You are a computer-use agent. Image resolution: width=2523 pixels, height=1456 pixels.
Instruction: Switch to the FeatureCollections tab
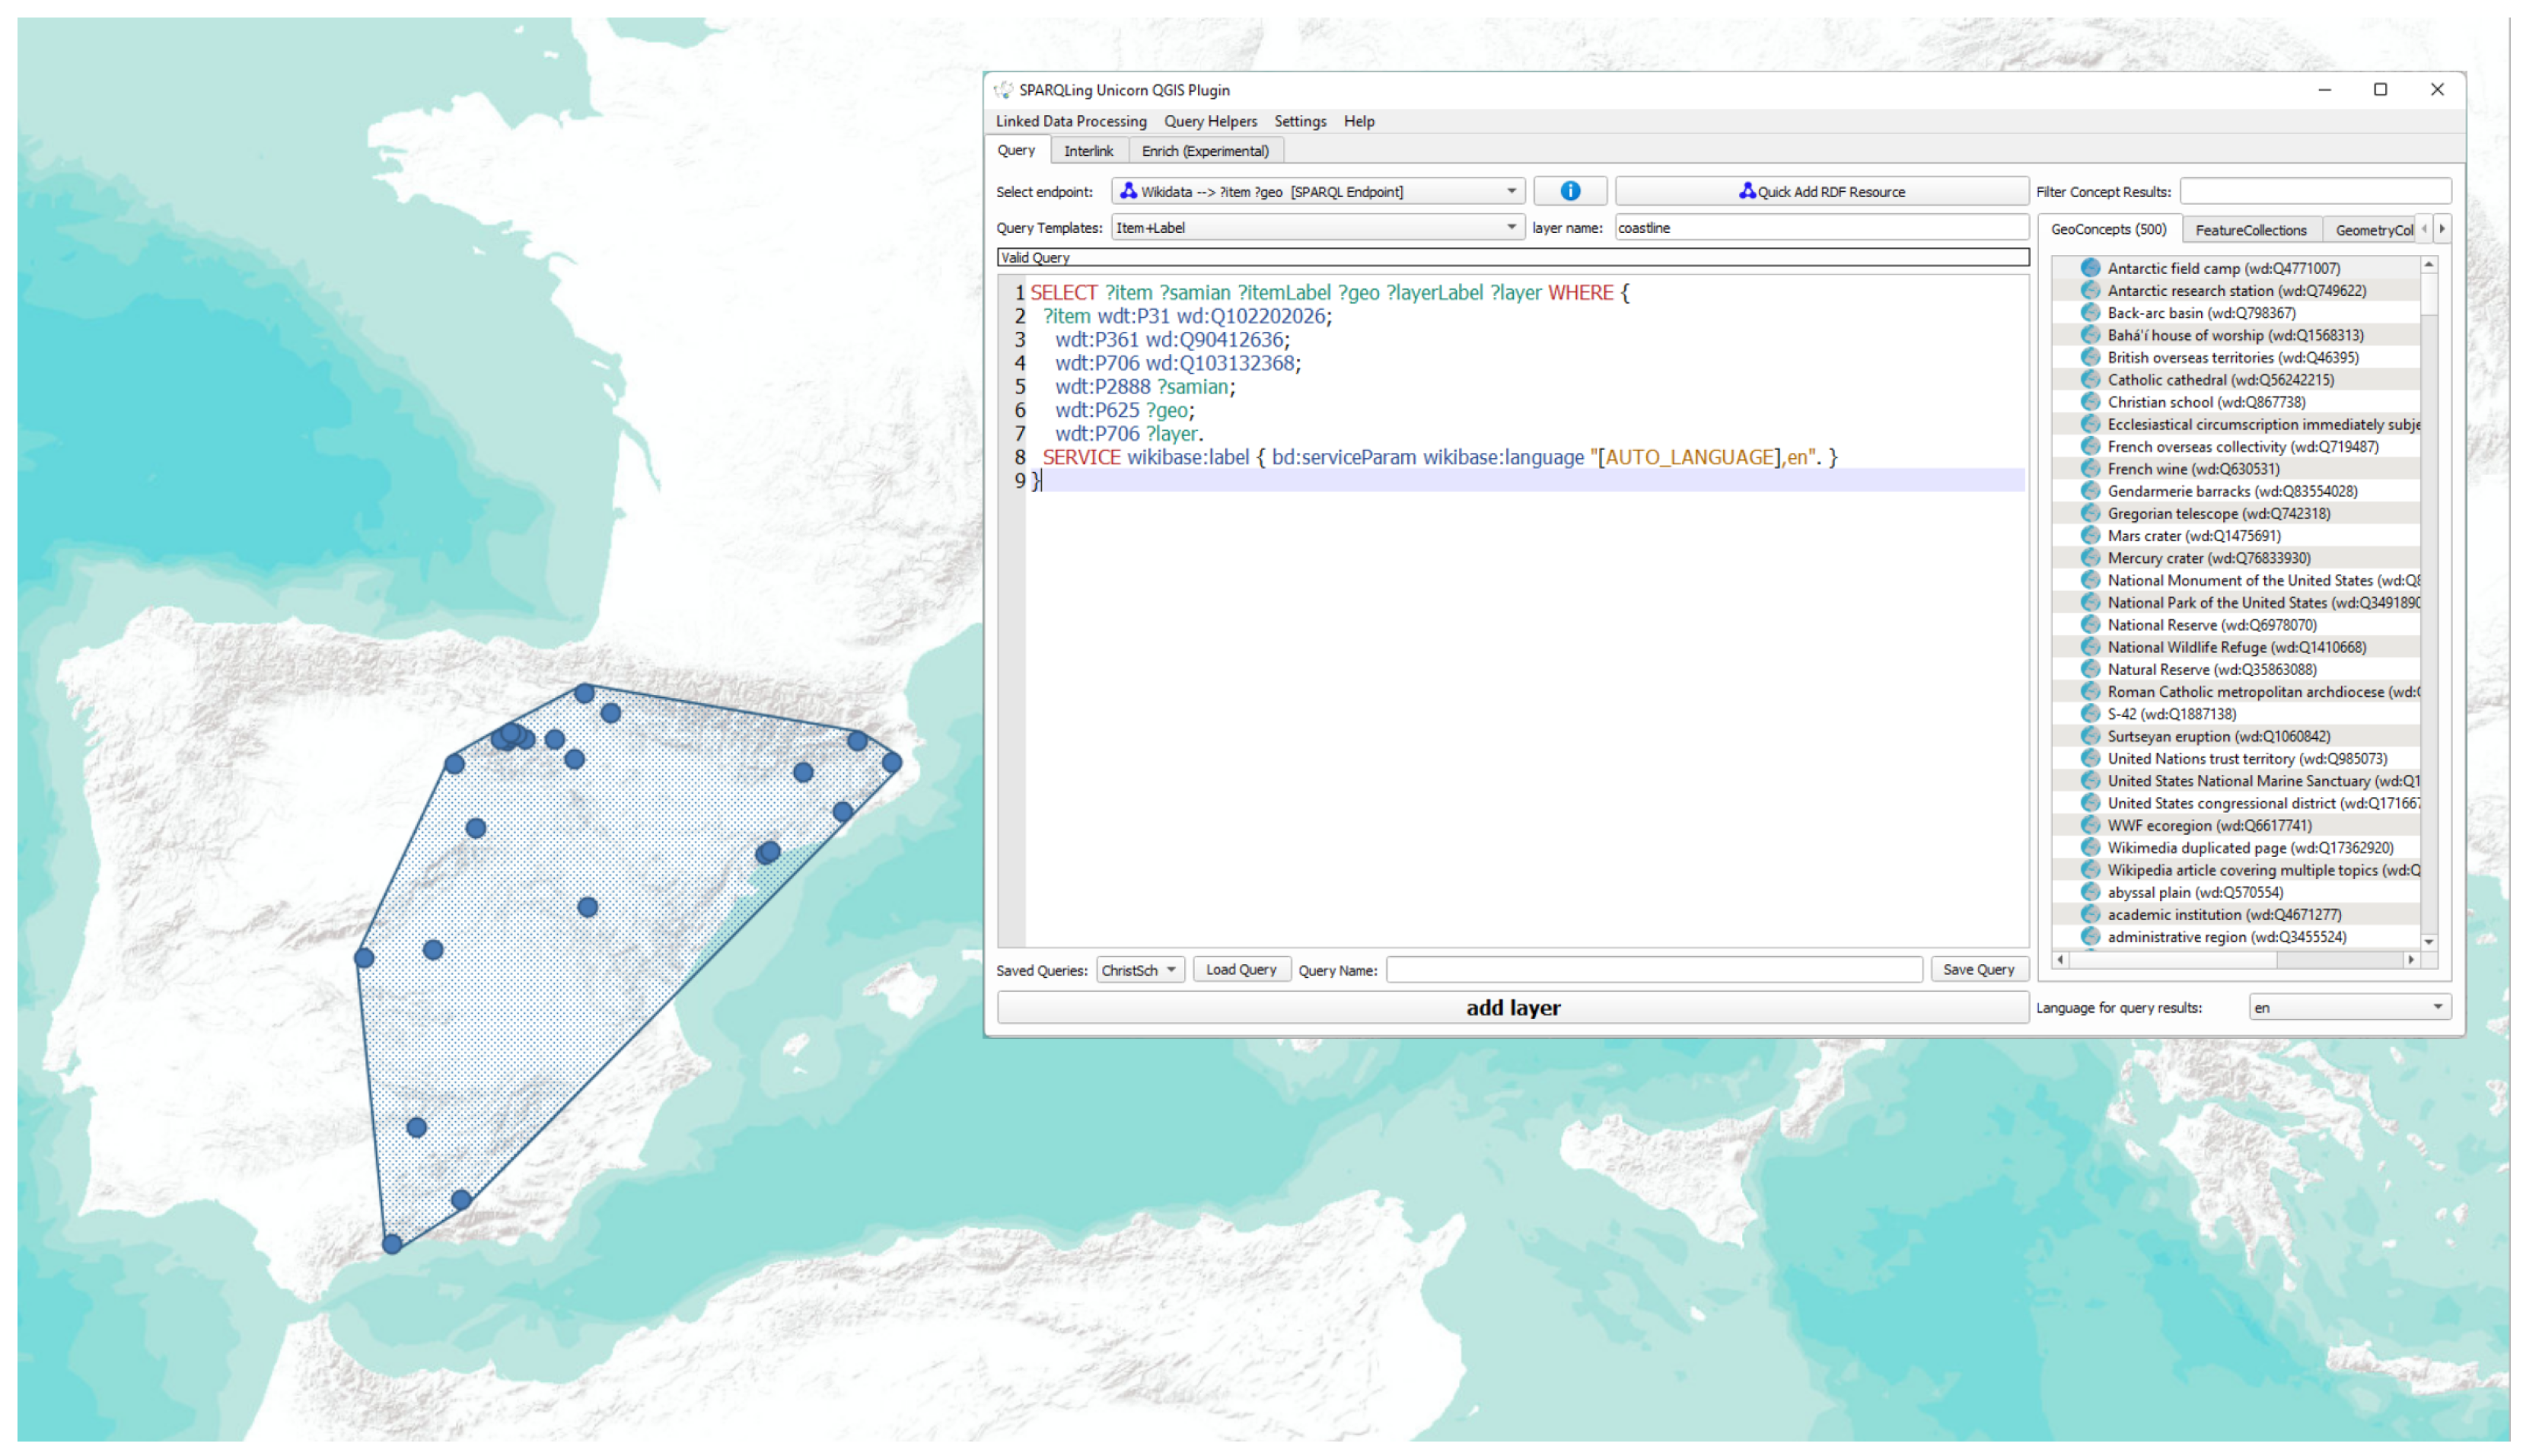point(2250,230)
